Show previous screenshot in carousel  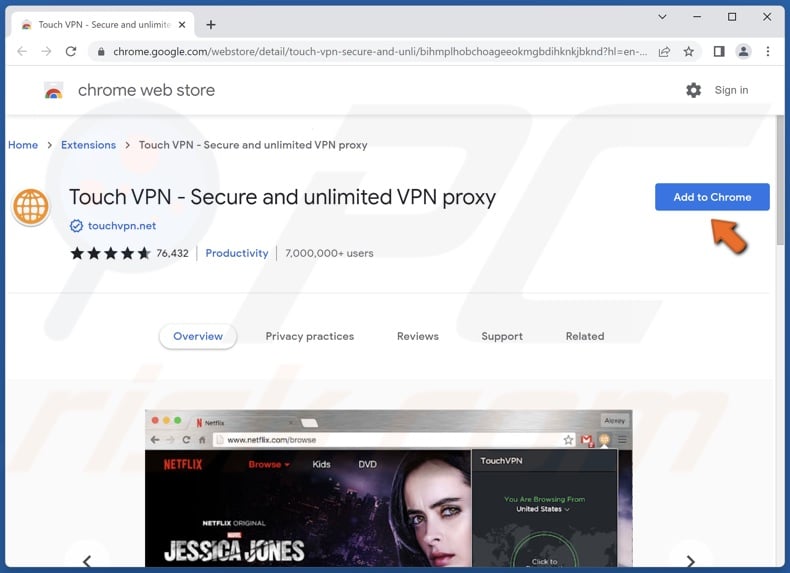pyautogui.click(x=87, y=560)
